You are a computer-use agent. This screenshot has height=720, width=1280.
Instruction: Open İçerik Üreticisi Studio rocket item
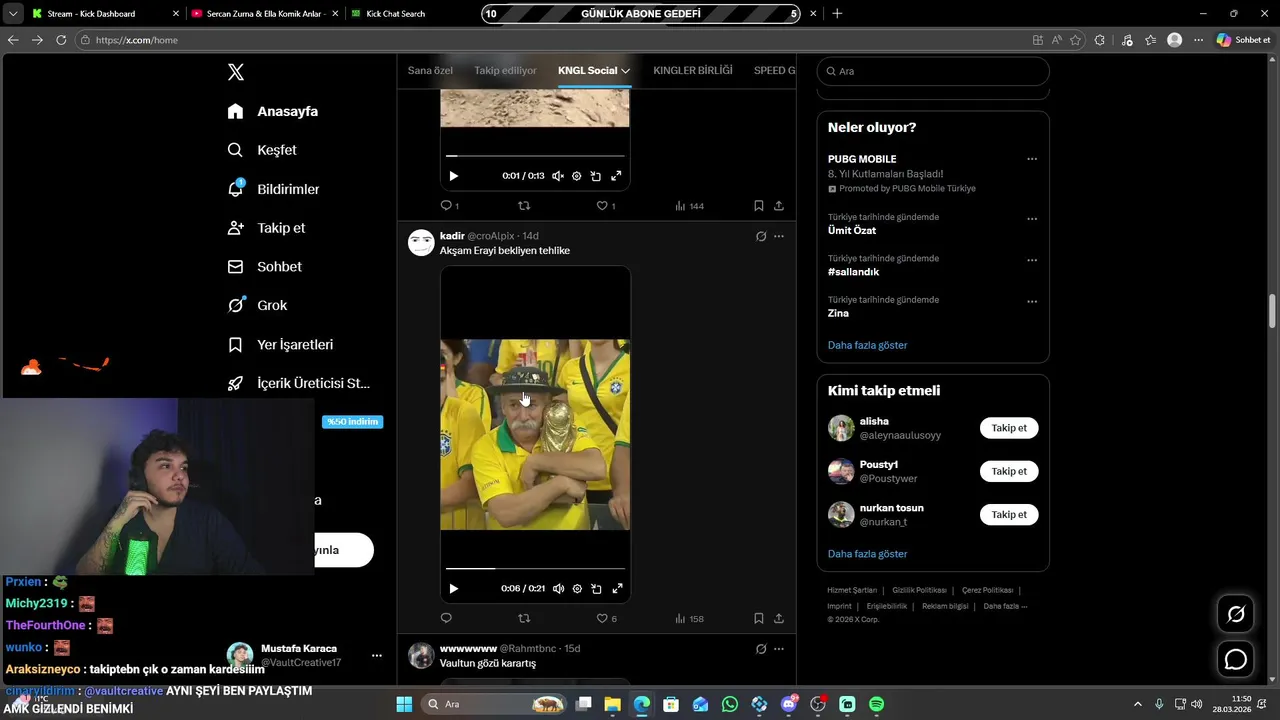click(299, 383)
